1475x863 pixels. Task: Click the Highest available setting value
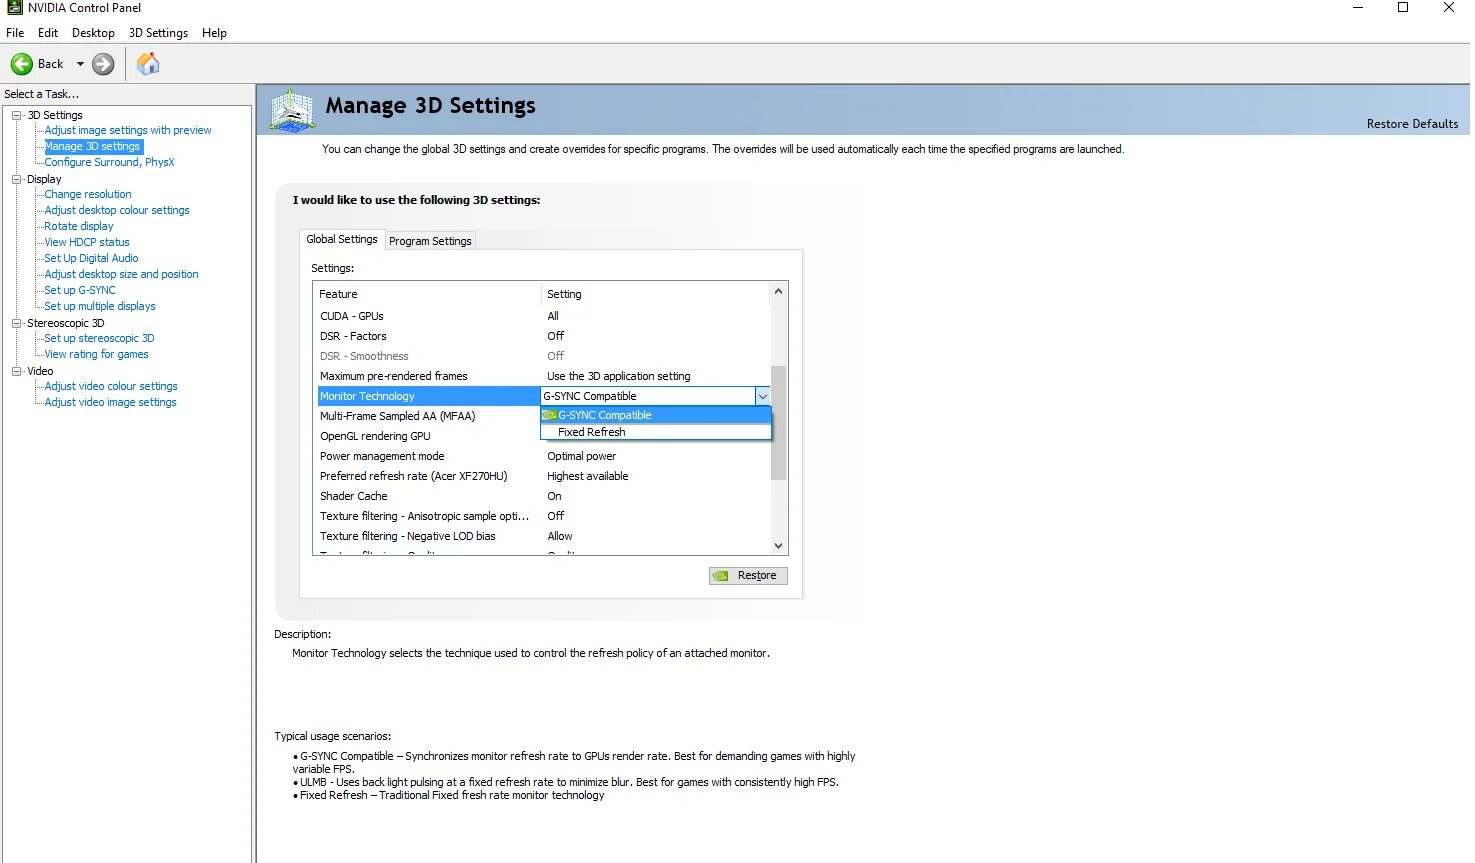pos(587,476)
